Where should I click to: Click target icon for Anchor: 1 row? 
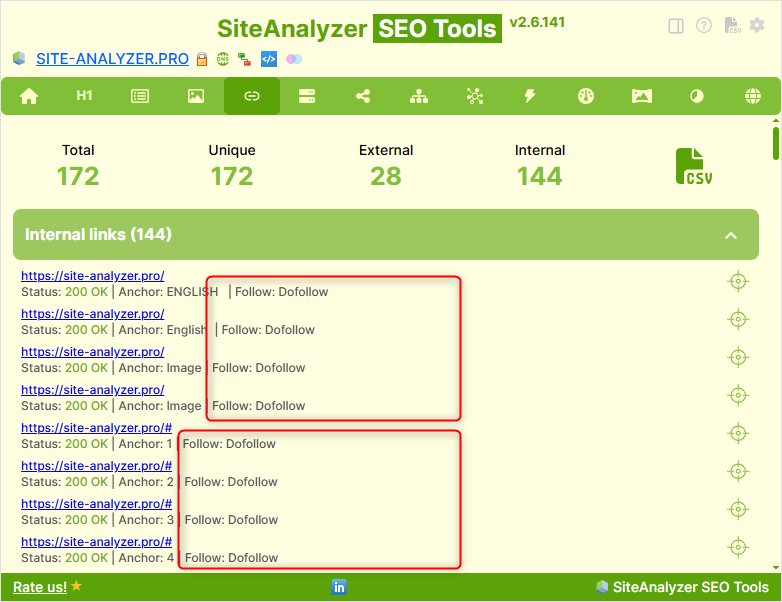click(738, 433)
